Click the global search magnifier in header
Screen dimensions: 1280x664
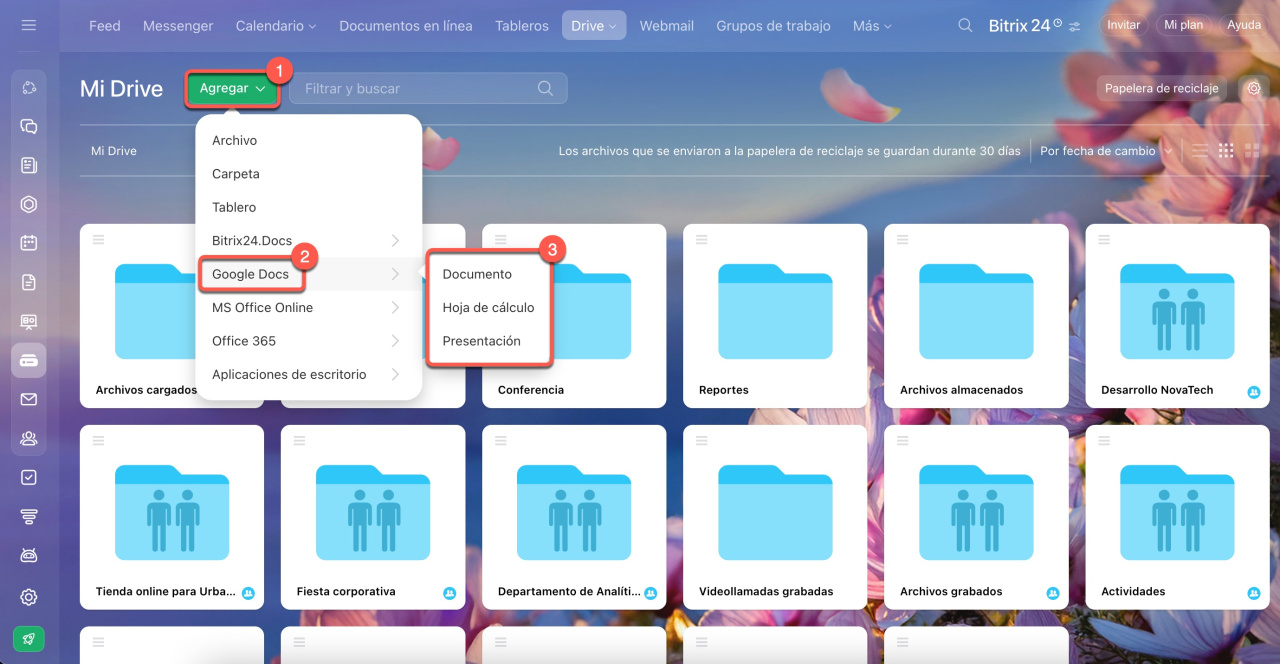[x=965, y=26]
